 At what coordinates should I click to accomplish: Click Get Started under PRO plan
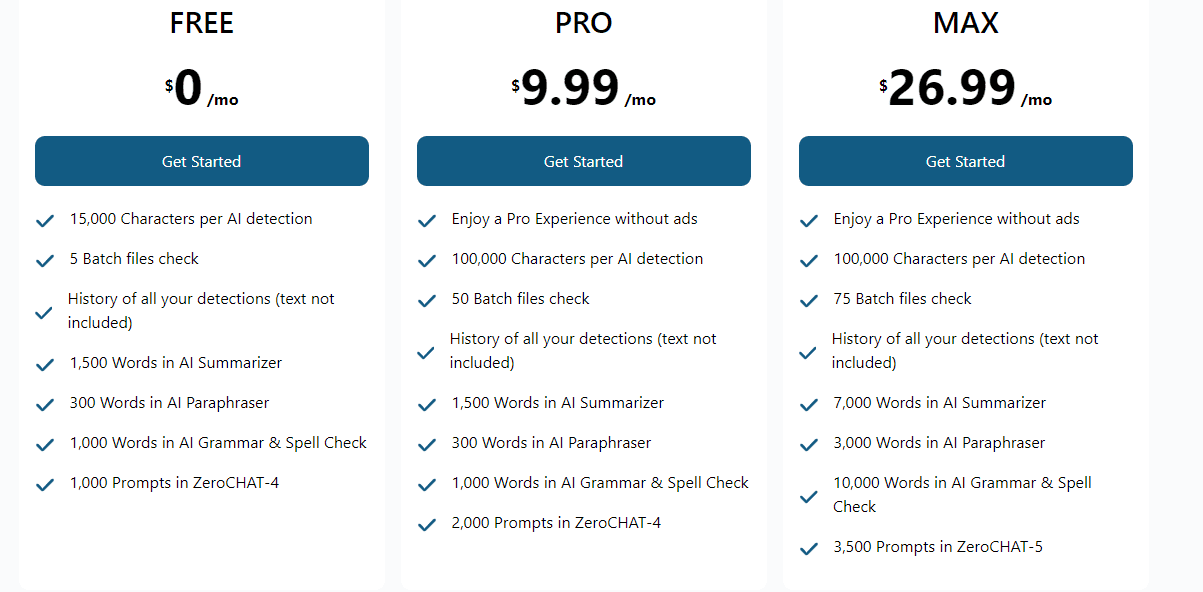pyautogui.click(x=584, y=161)
